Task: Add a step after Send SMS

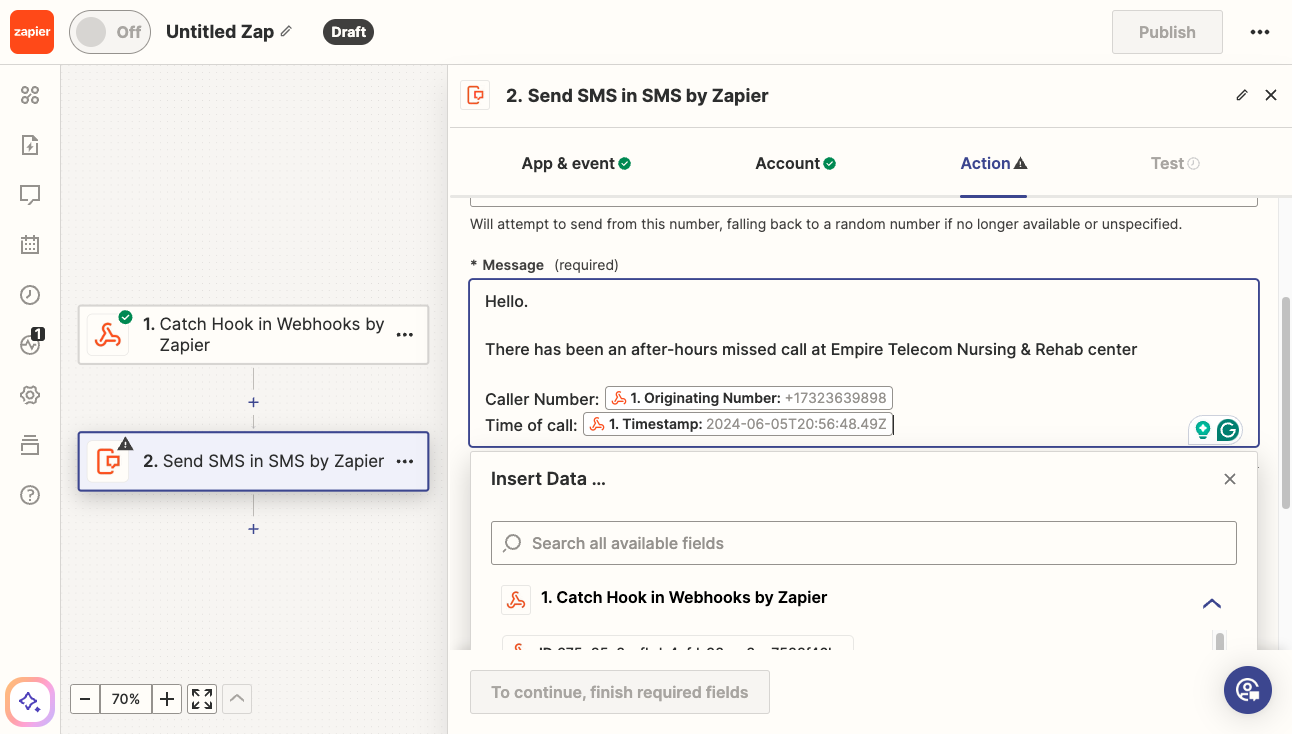Action: point(254,528)
